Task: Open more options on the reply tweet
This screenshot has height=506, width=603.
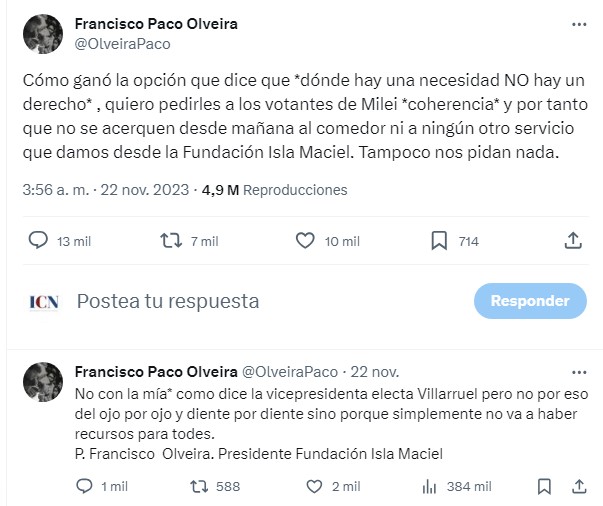Action: pyautogui.click(x=579, y=371)
